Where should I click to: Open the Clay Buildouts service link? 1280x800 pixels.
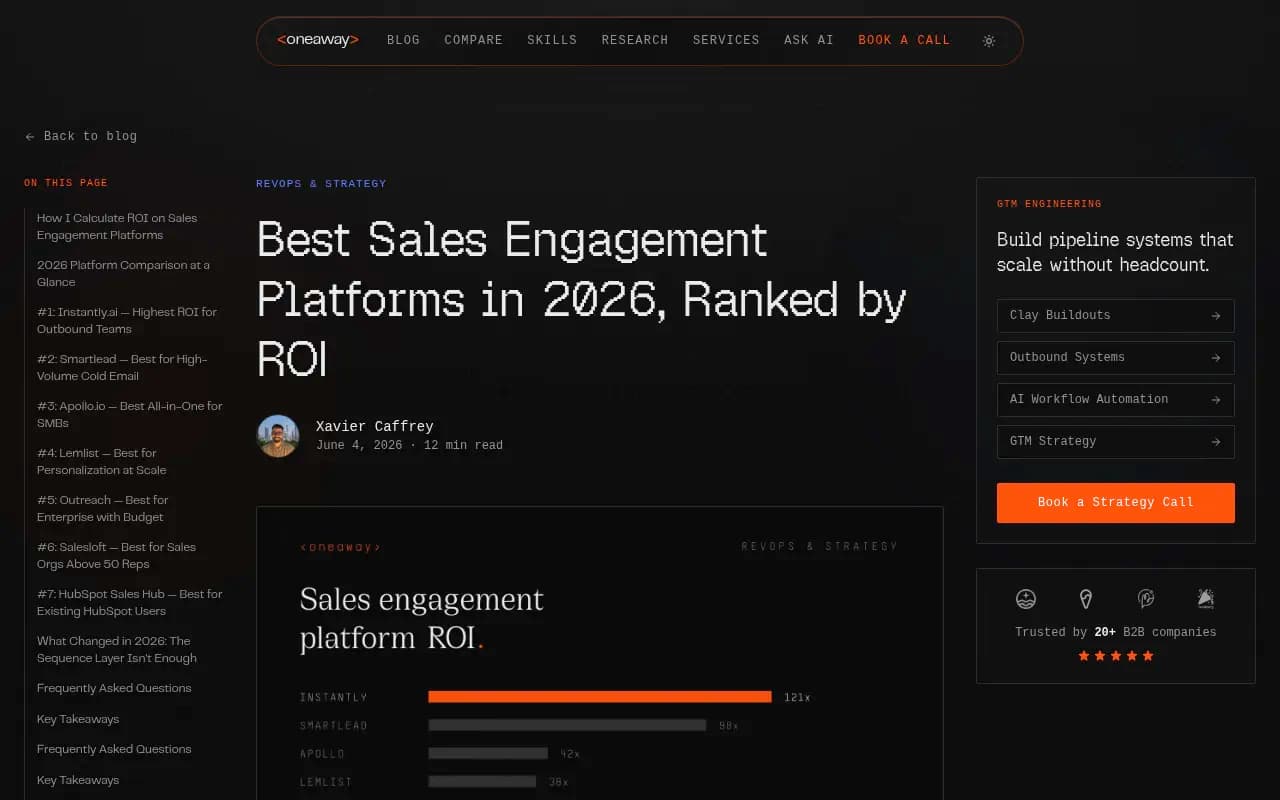(1115, 315)
